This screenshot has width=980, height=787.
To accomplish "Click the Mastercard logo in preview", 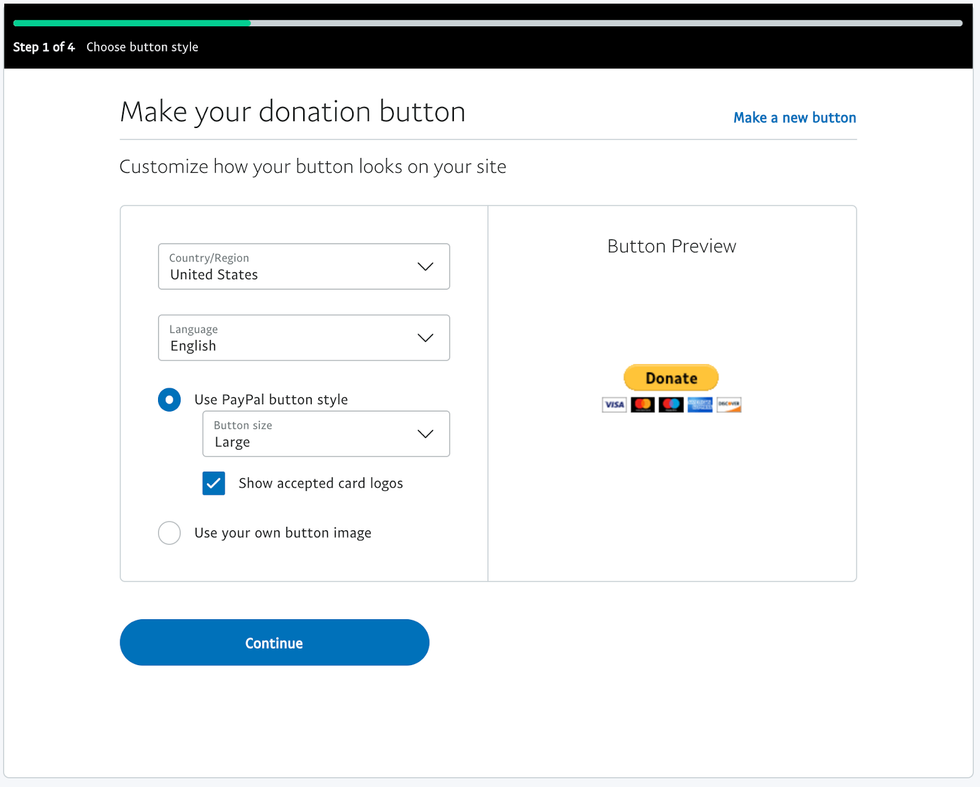I will (643, 405).
